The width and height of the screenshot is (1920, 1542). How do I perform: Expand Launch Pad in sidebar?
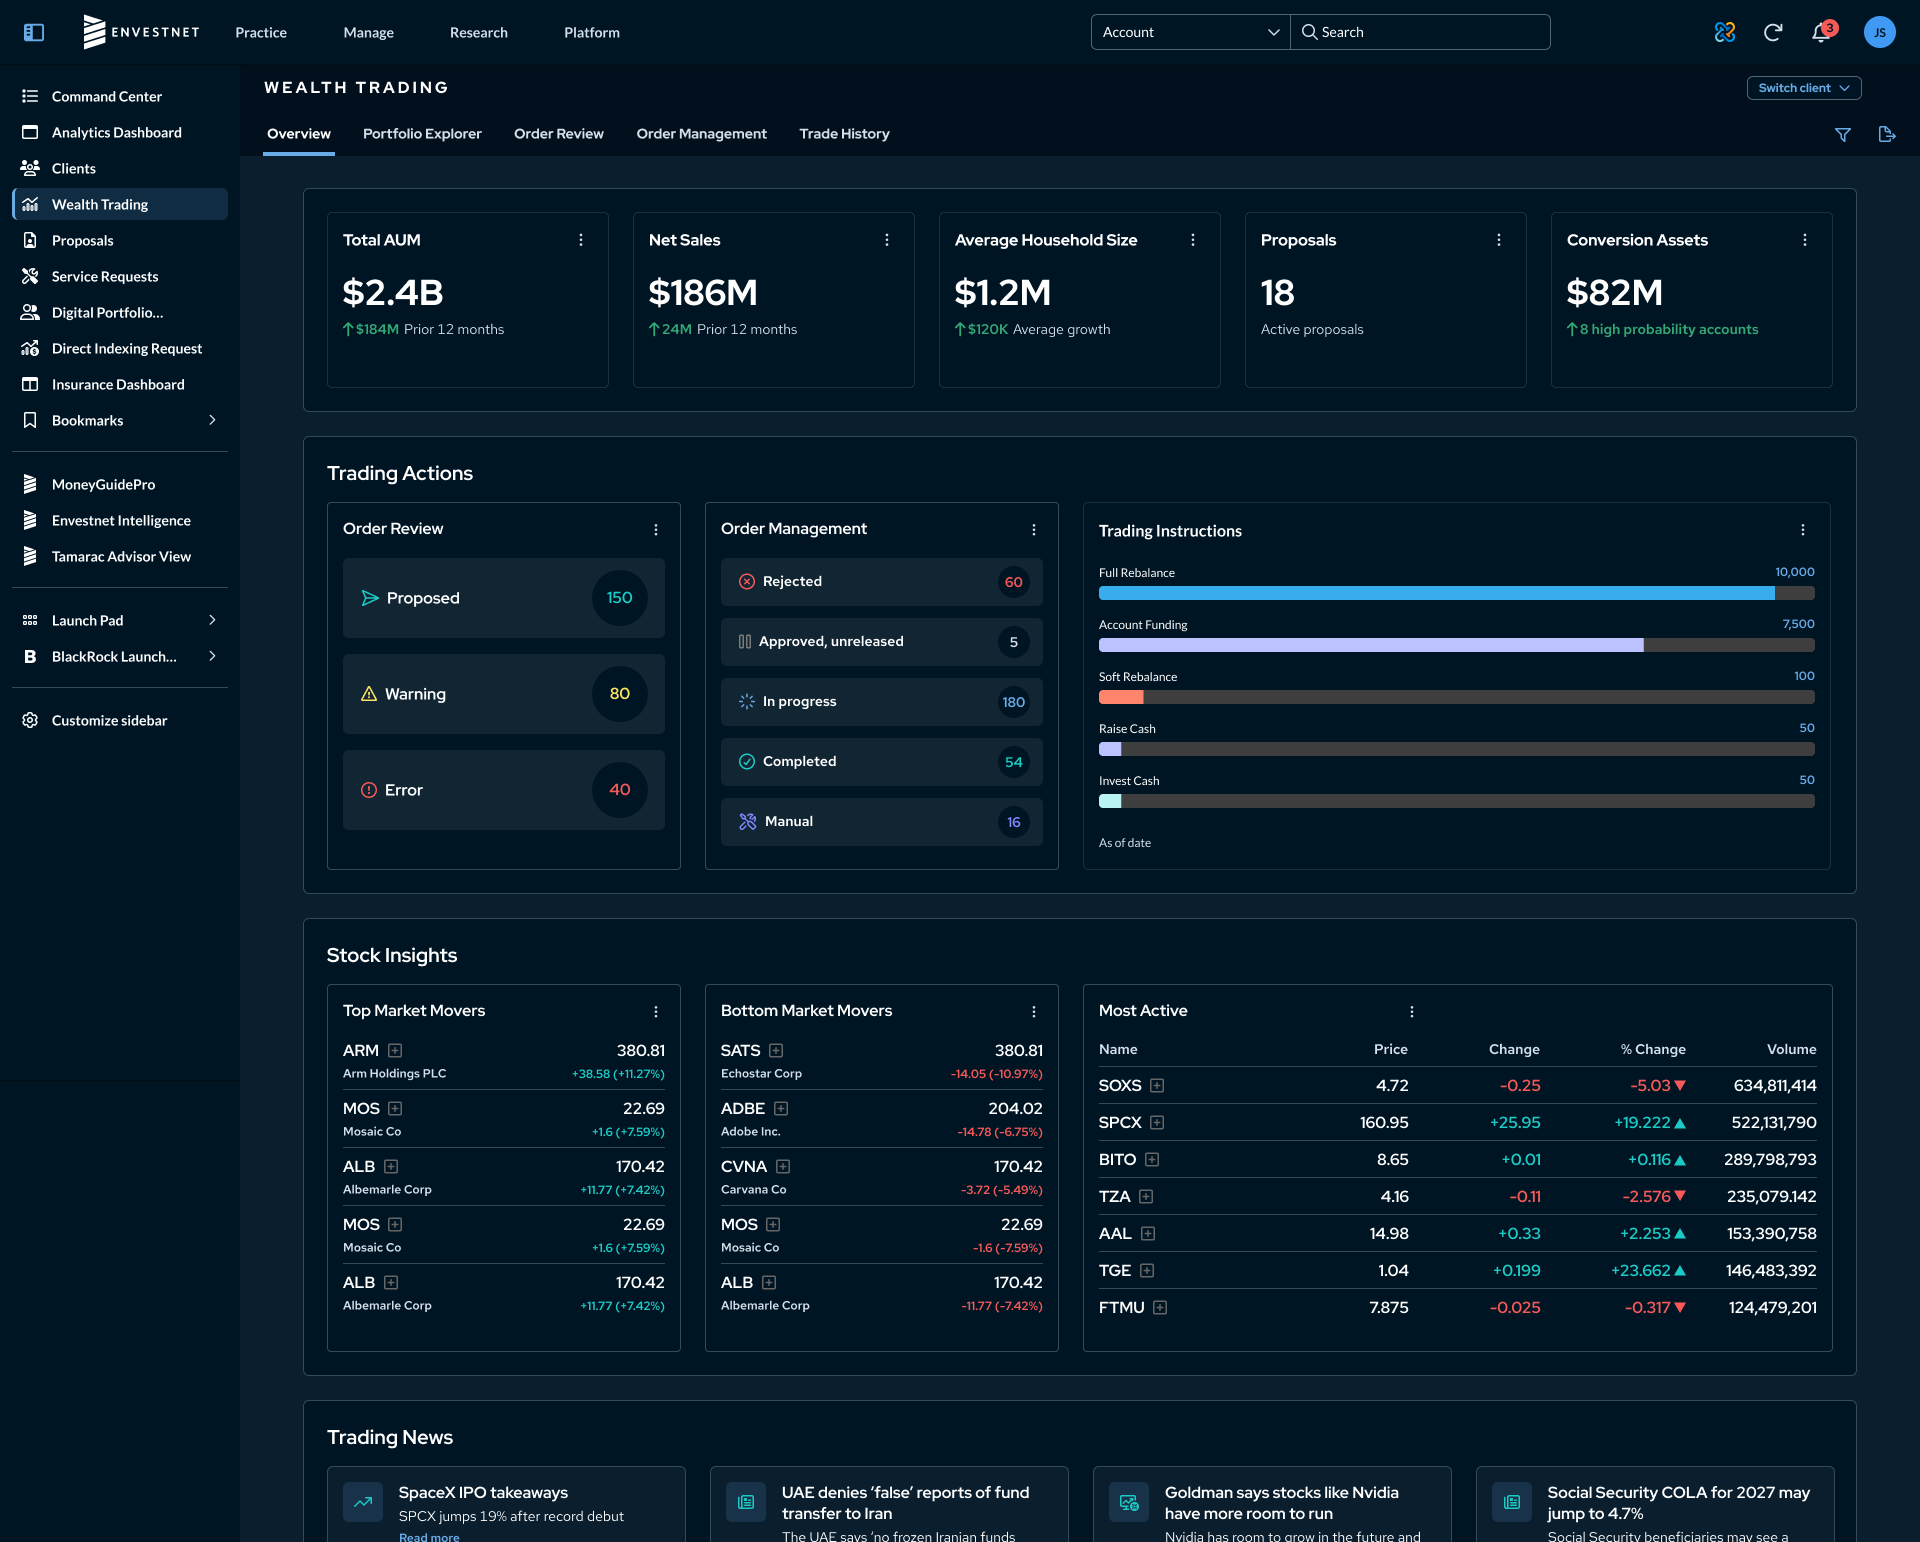pyautogui.click(x=212, y=620)
